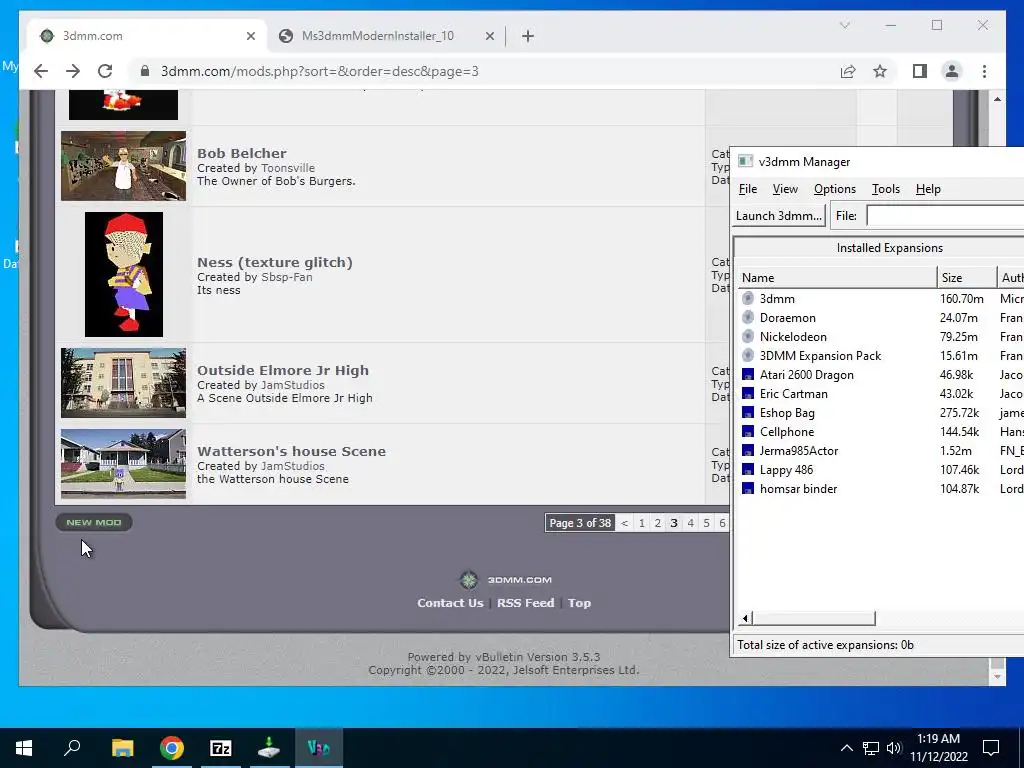Select Lappy 486 expansion icon
Image resolution: width=1024 pixels, height=768 pixels.
pos(748,470)
